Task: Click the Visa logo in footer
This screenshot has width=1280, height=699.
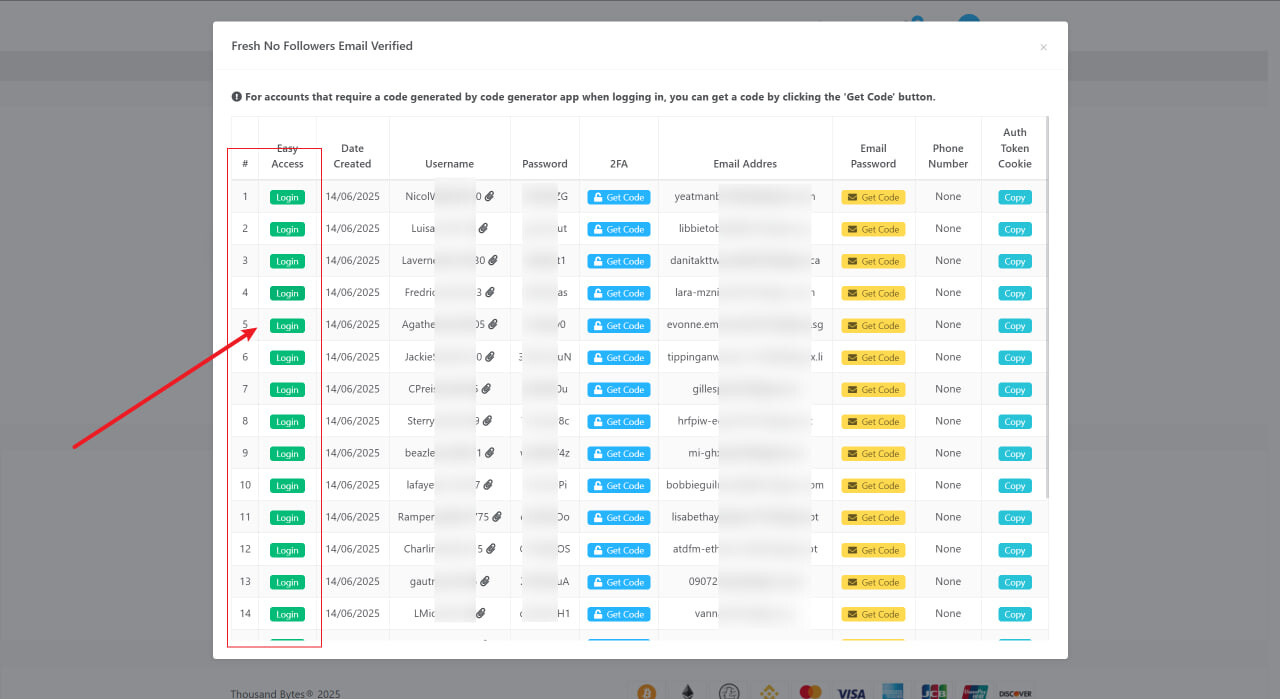Action: coord(851,693)
